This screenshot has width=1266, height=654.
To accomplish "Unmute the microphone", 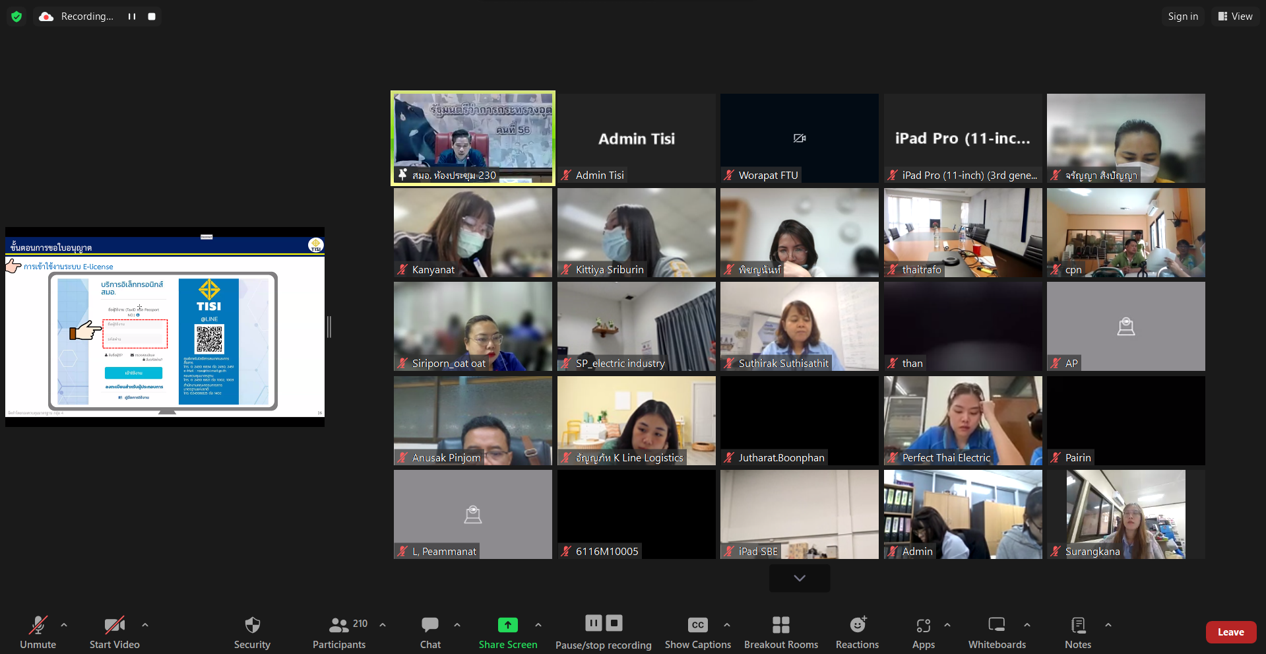I will click(38, 632).
